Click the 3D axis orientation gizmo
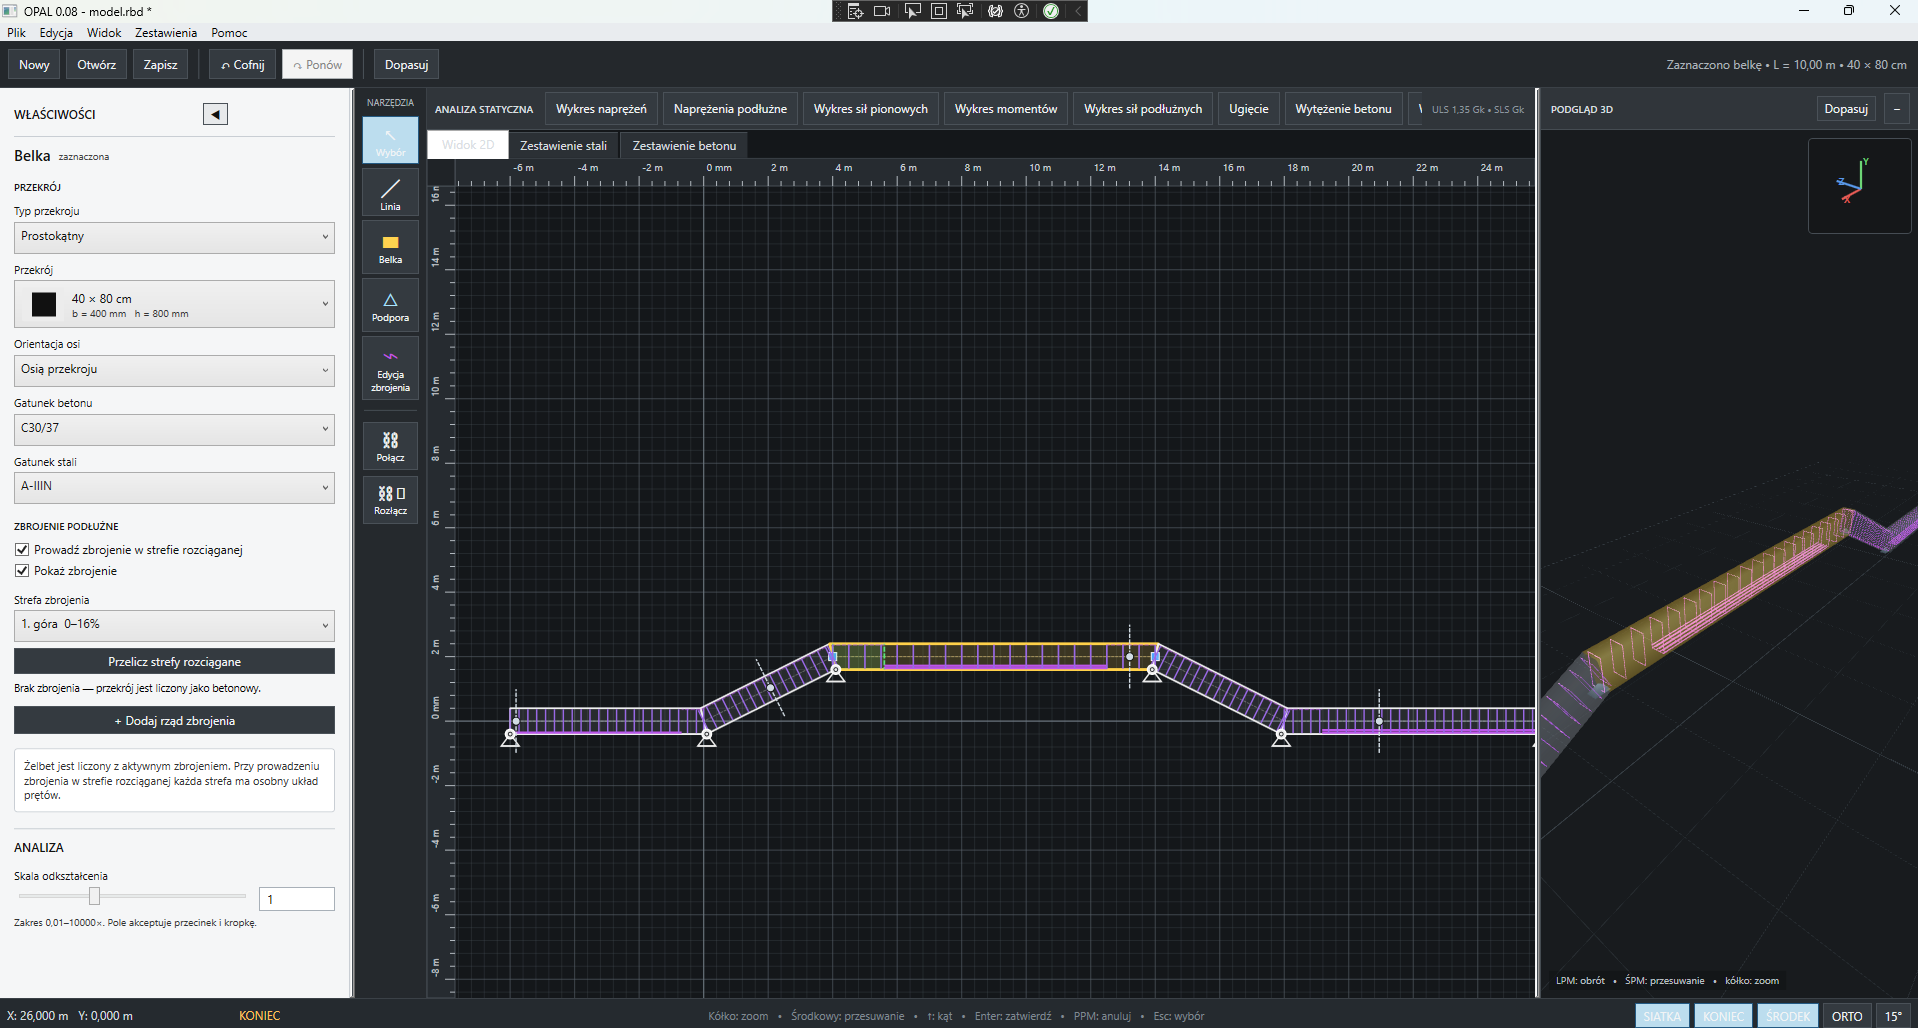The image size is (1918, 1028). 1859,186
